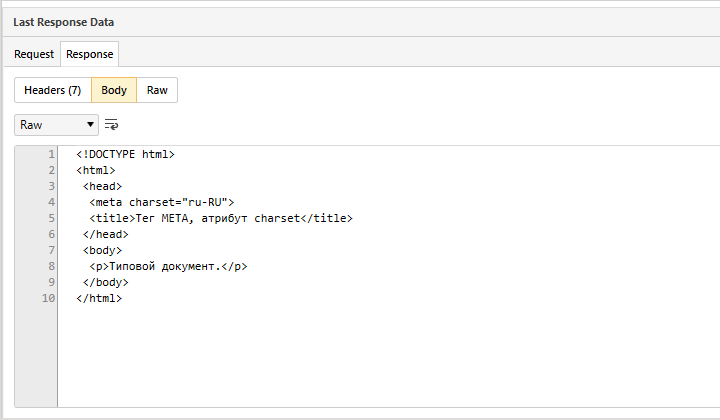Open the Raw format dropdown

(x=57, y=125)
